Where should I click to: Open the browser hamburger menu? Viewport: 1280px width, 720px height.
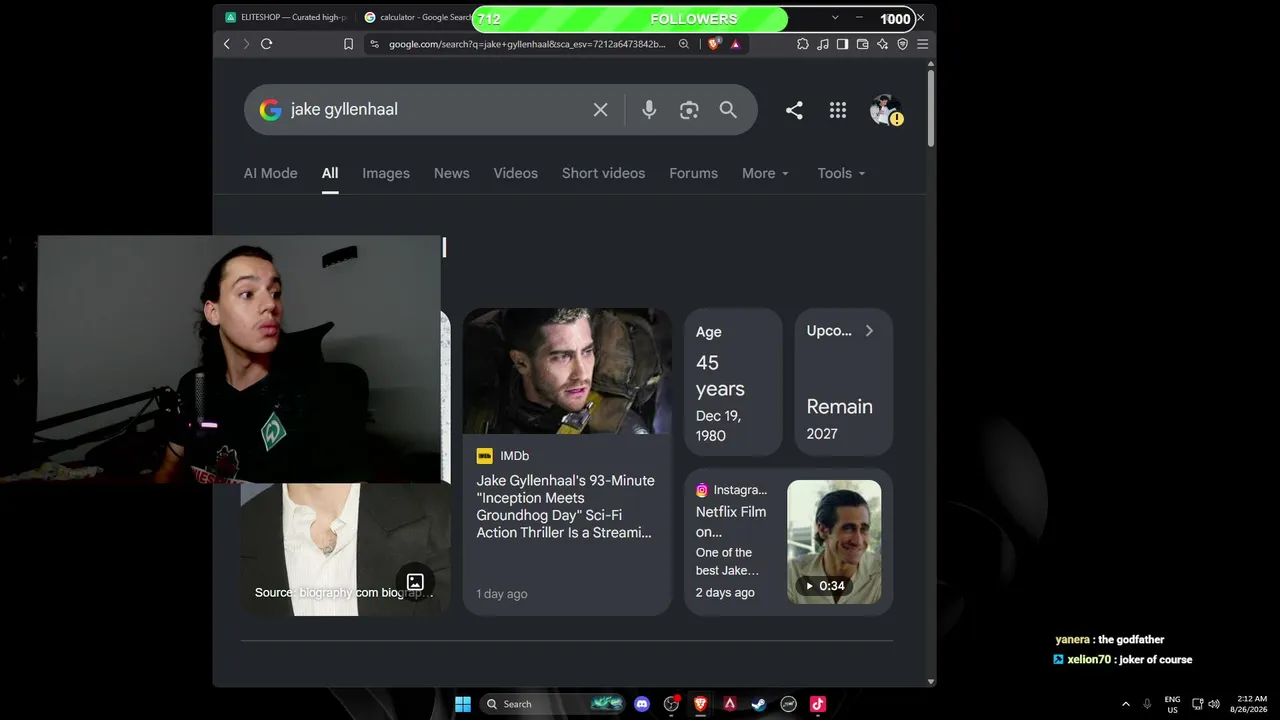pyautogui.click(x=922, y=44)
